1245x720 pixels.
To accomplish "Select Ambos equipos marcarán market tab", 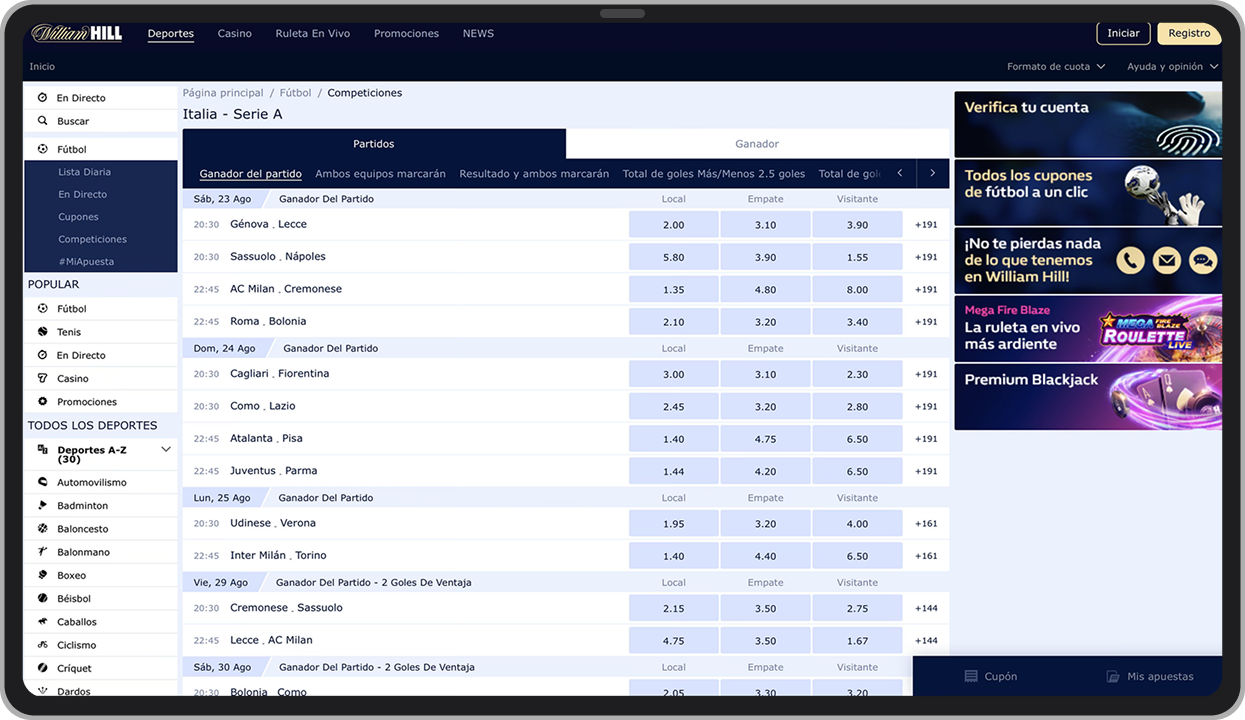I will [x=380, y=174].
